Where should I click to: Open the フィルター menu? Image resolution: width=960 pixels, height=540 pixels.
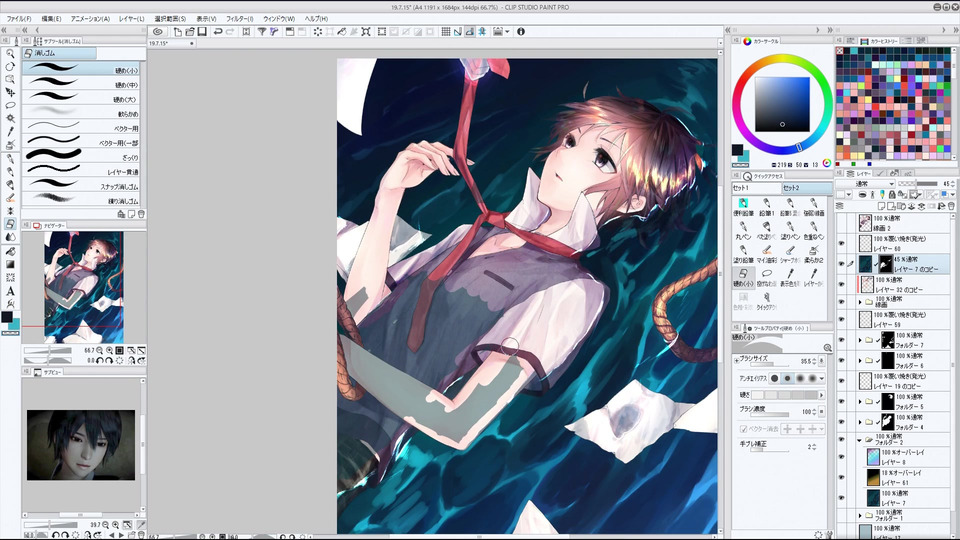[x=239, y=19]
